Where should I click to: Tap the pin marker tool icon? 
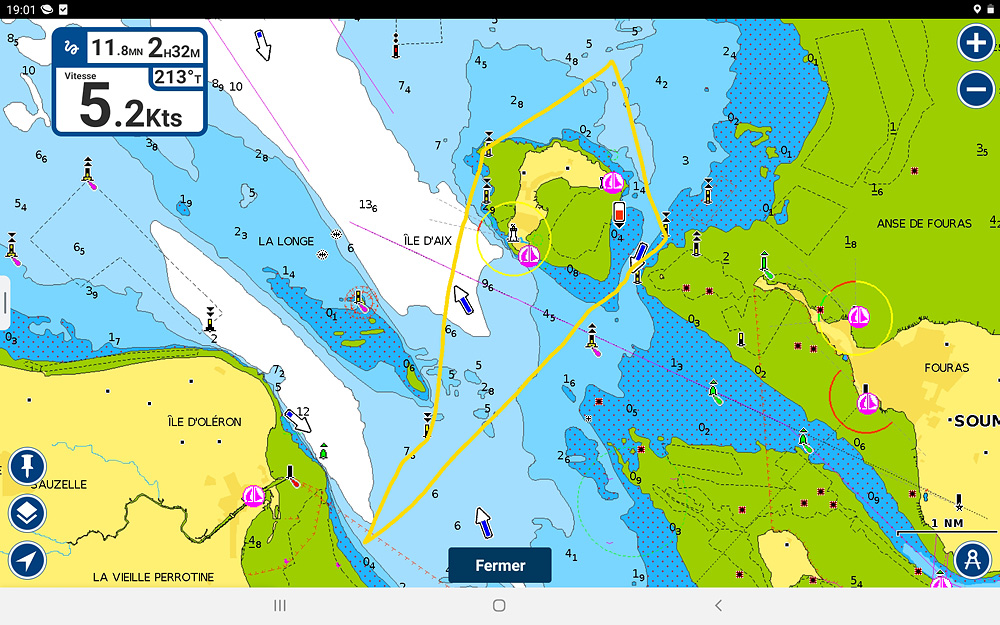pyautogui.click(x=27, y=466)
